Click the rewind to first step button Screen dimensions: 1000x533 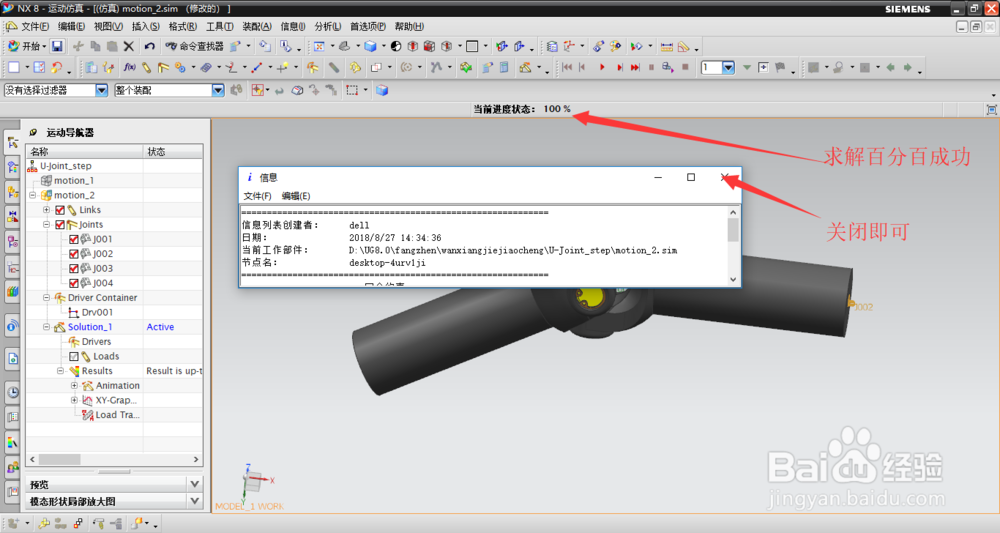(567, 68)
